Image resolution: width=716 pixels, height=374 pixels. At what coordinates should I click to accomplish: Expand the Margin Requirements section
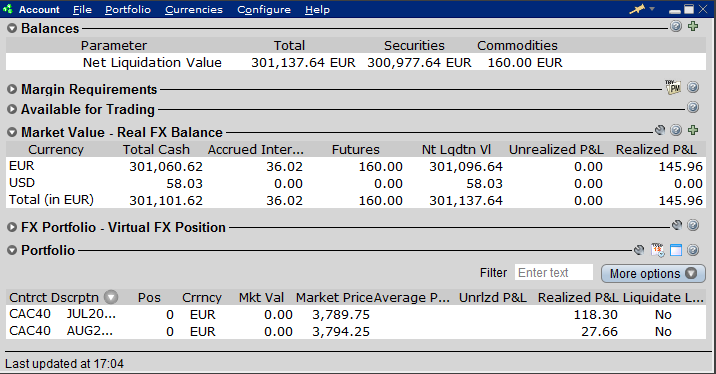tap(12, 89)
